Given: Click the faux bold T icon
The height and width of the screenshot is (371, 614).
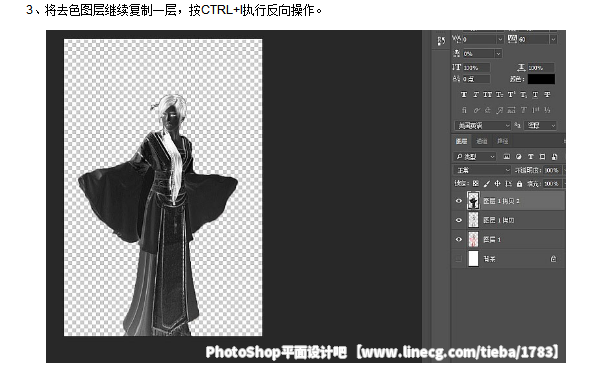Looking at the screenshot, I should (x=464, y=94).
